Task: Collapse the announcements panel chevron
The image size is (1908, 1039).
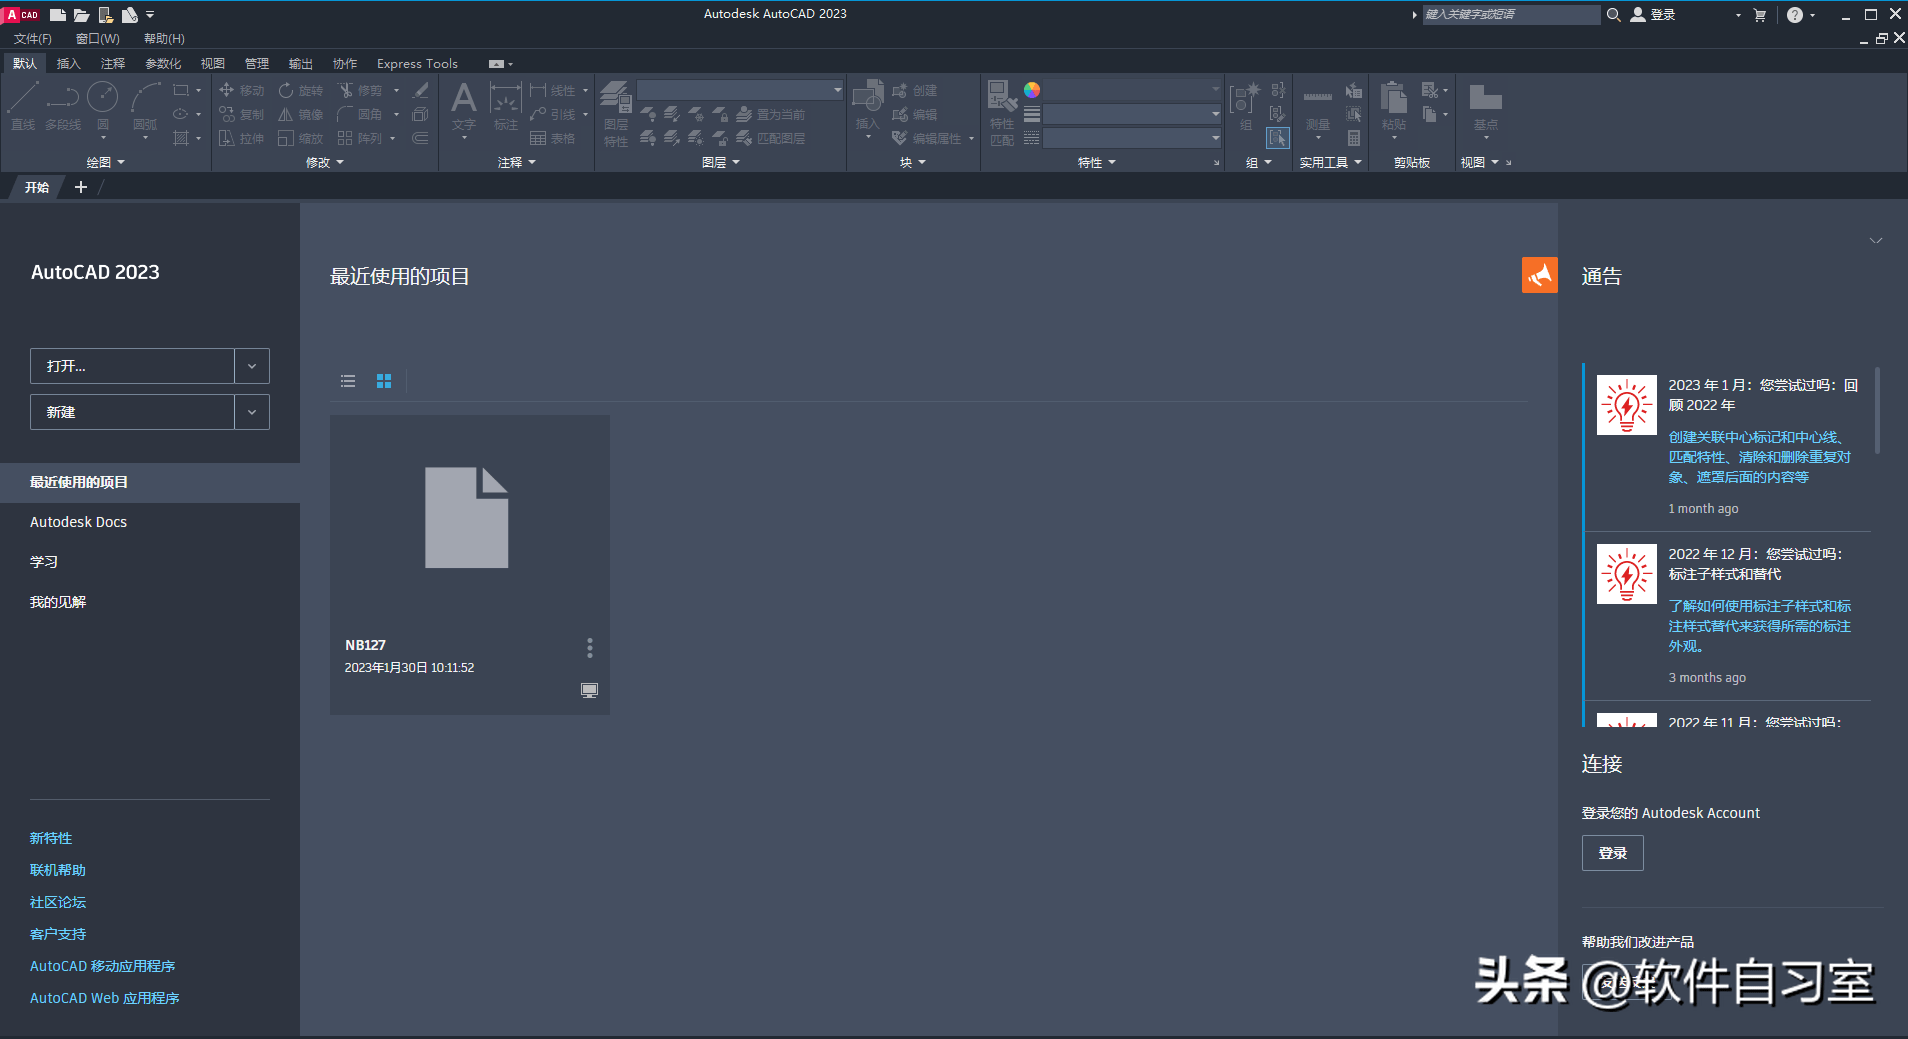Action: [x=1876, y=241]
